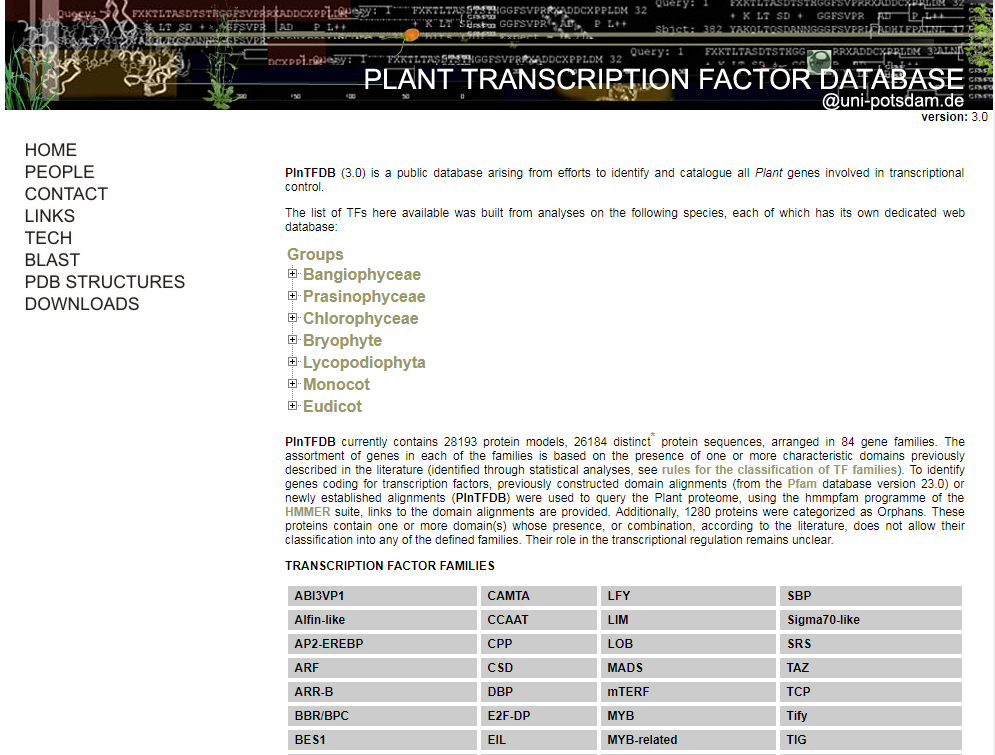This screenshot has width=995, height=755.
Task: Expand the Chlorophyceae group node
Action: 292,318
